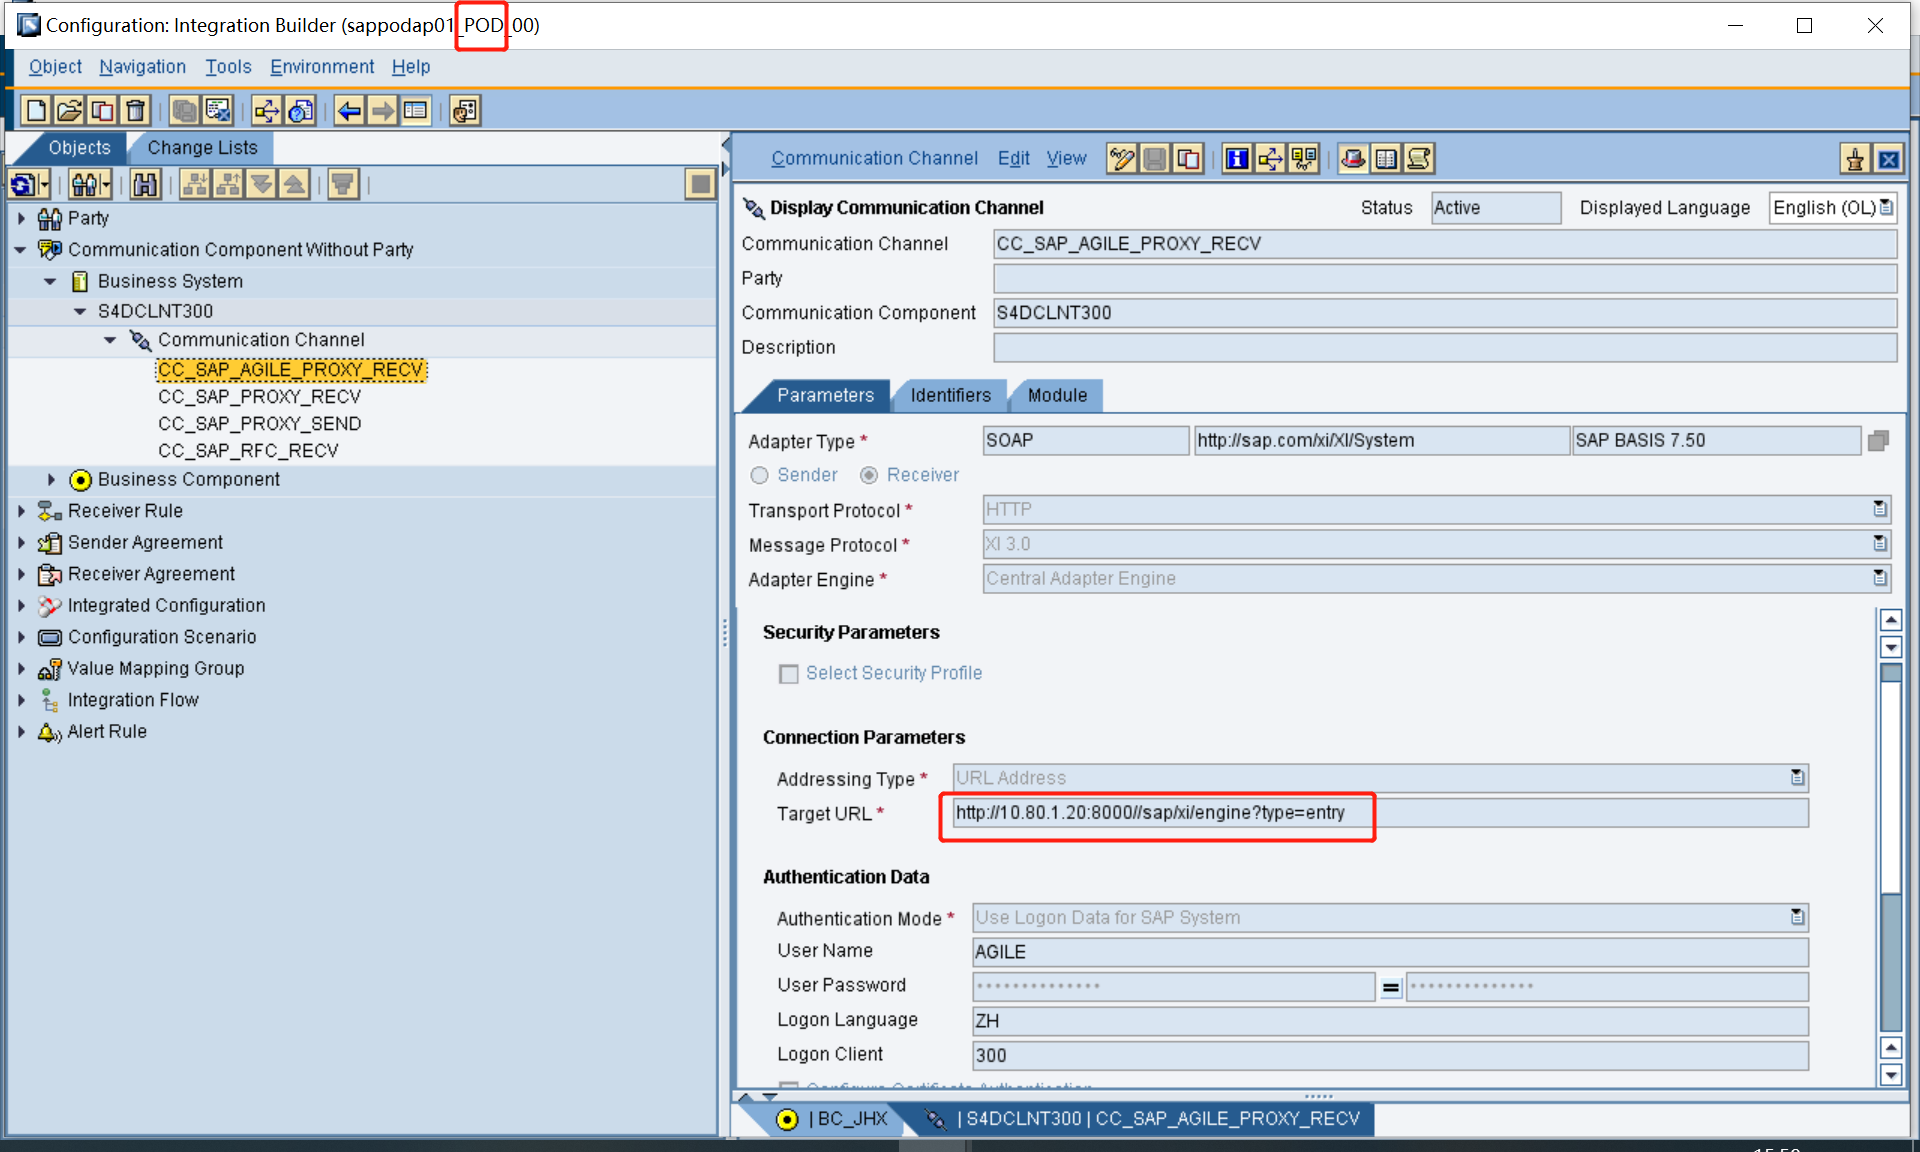Open the Environment menu

(322, 67)
